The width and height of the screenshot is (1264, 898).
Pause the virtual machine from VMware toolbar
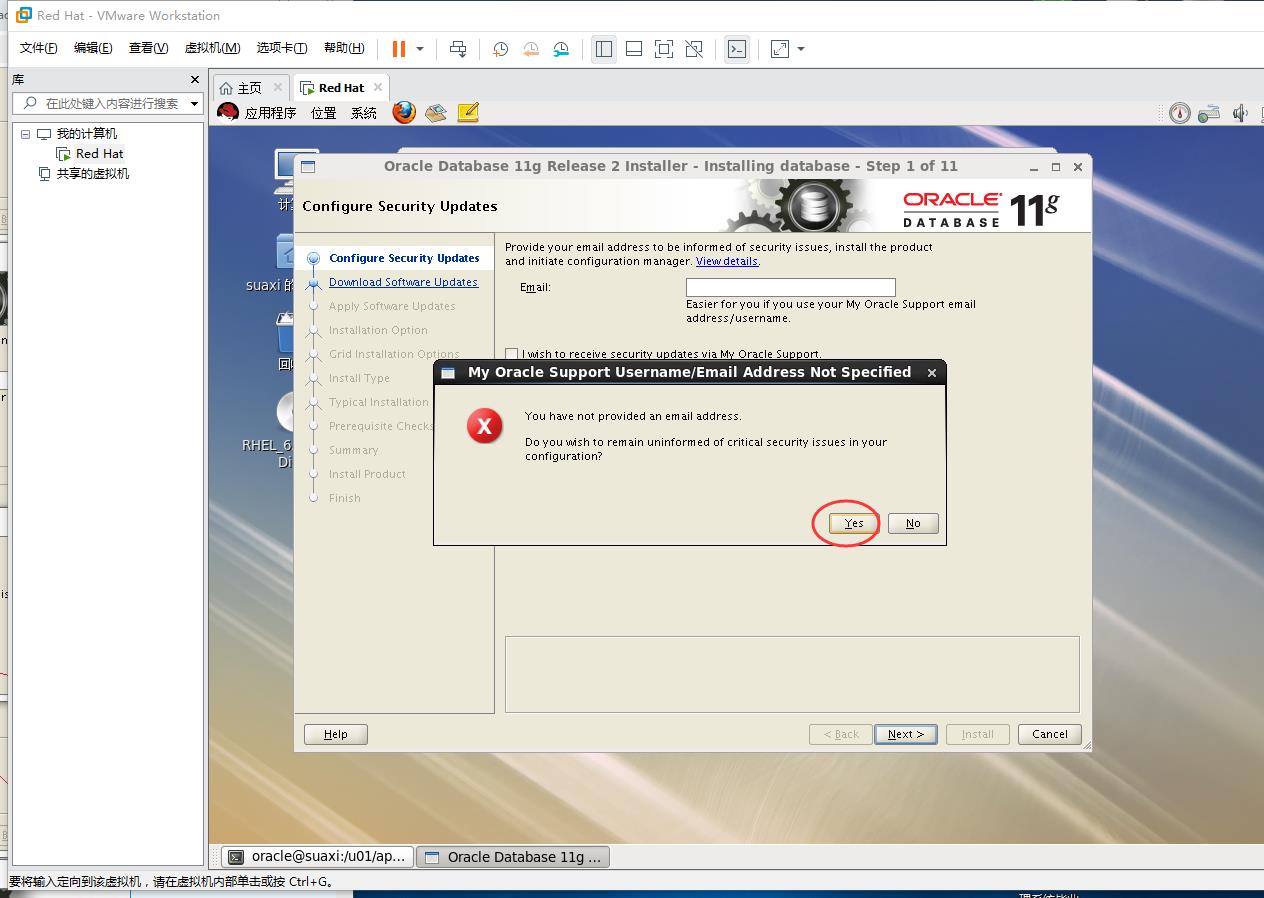pyautogui.click(x=399, y=49)
